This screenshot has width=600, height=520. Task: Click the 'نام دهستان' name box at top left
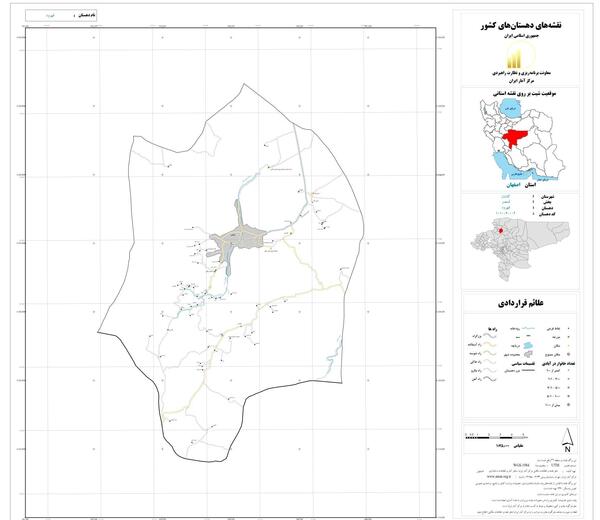point(60,15)
